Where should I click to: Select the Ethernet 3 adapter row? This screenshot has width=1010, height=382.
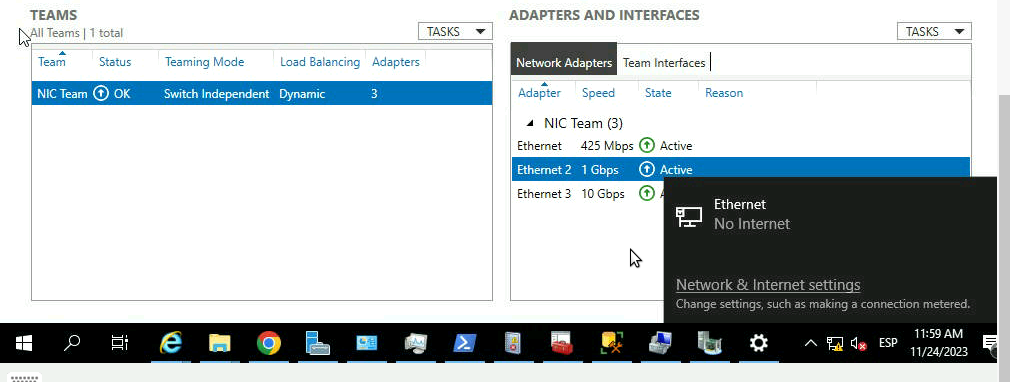587,193
